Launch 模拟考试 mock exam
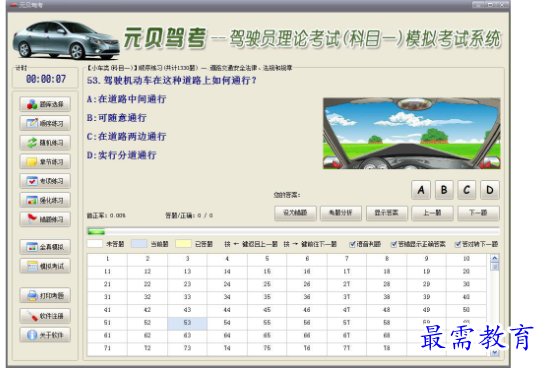This screenshot has width=542, height=369. click(45, 266)
